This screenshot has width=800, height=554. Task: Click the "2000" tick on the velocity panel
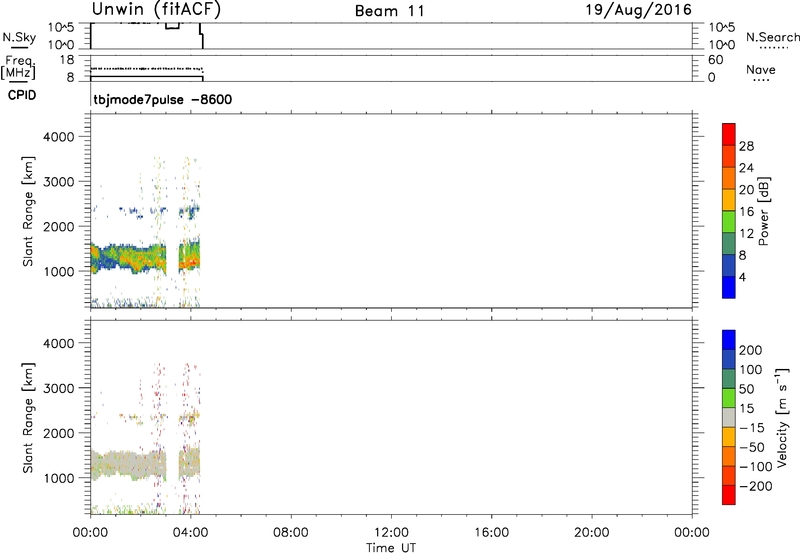(x=59, y=433)
